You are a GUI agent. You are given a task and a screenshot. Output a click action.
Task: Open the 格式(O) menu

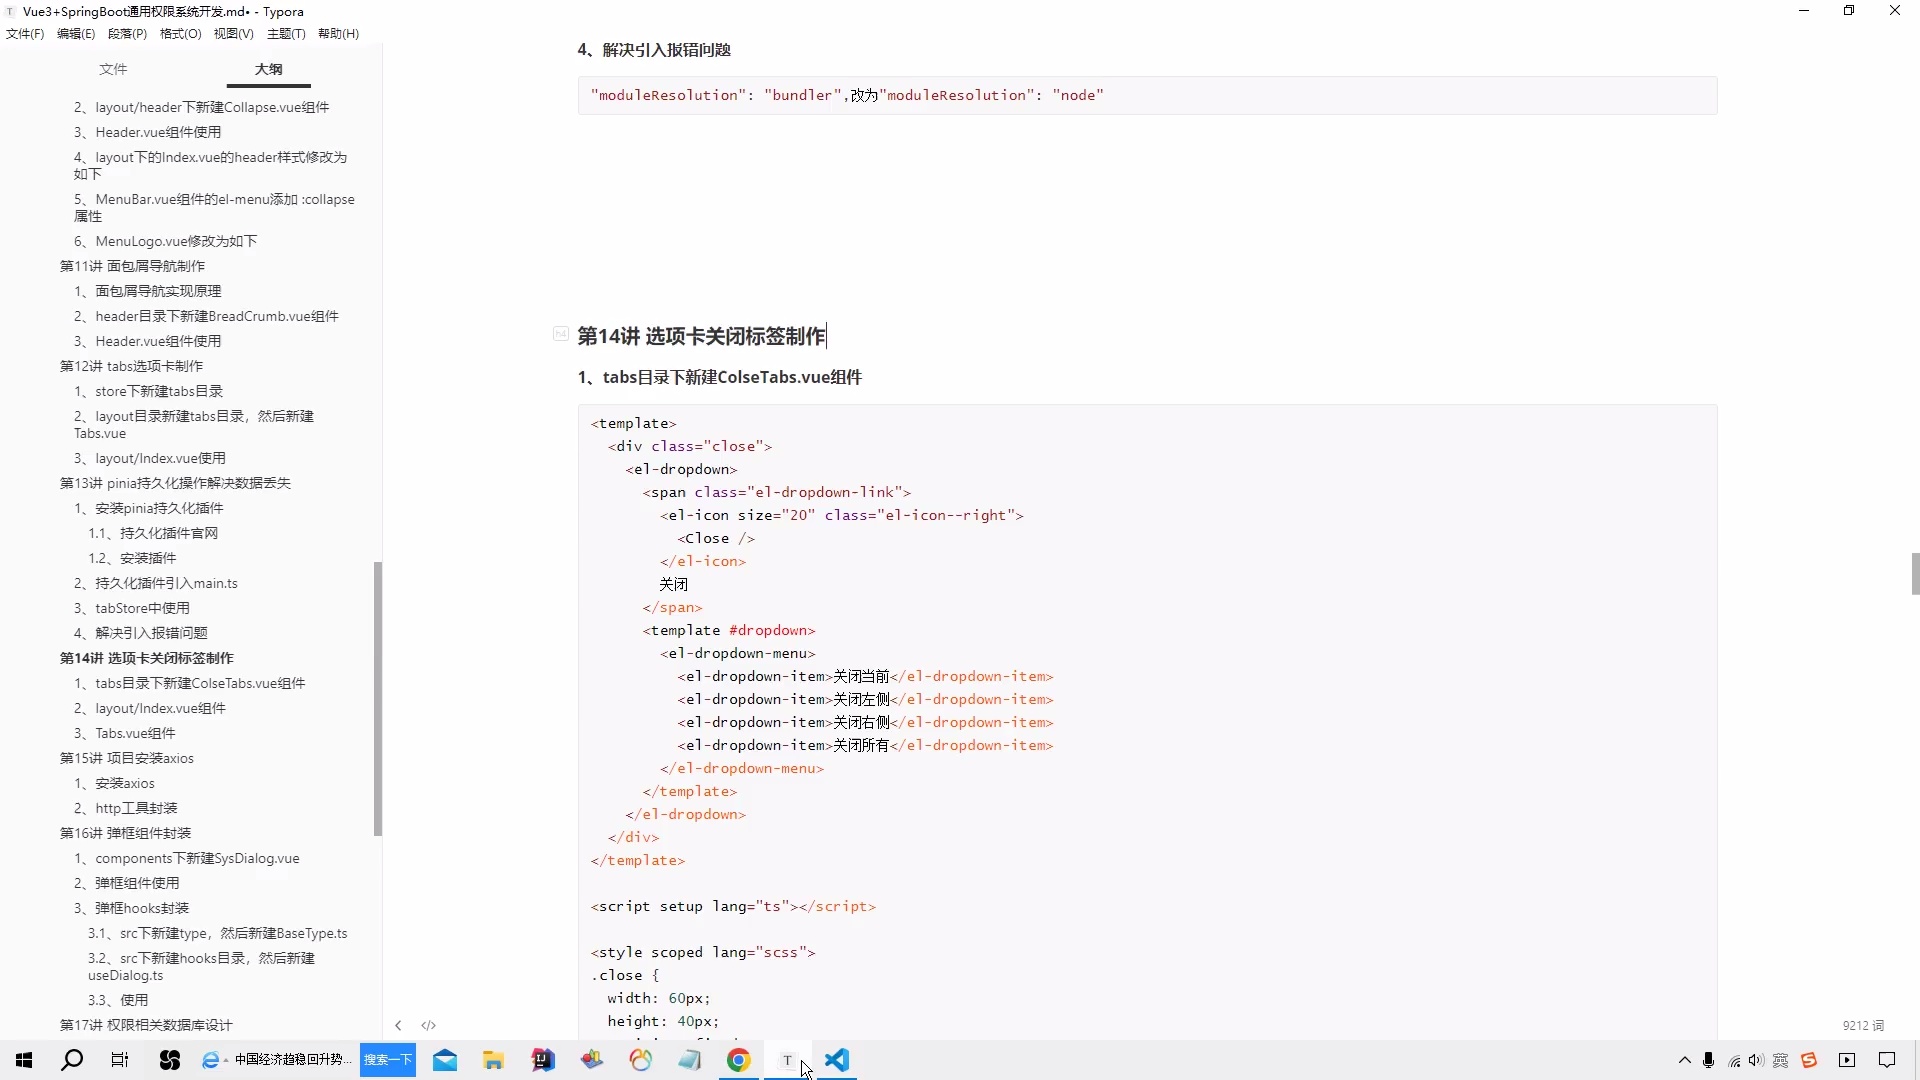click(180, 33)
